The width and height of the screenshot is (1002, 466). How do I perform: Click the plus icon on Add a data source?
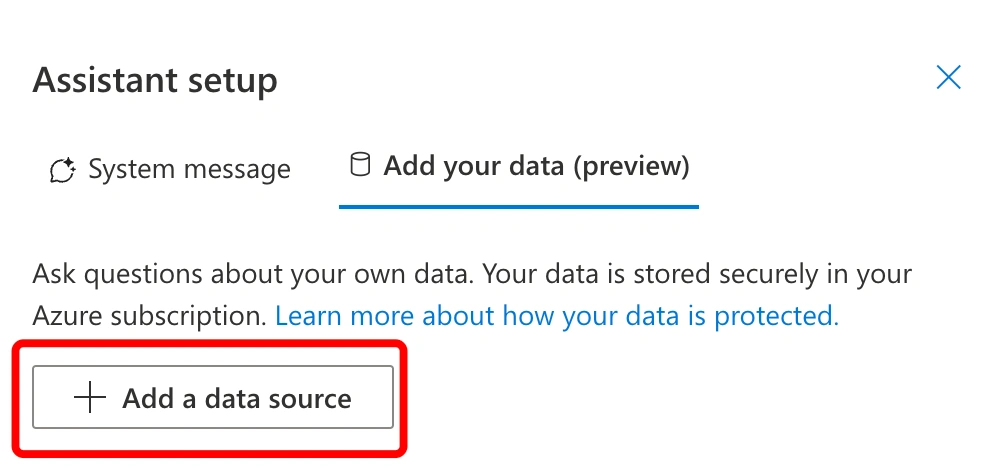(90, 398)
